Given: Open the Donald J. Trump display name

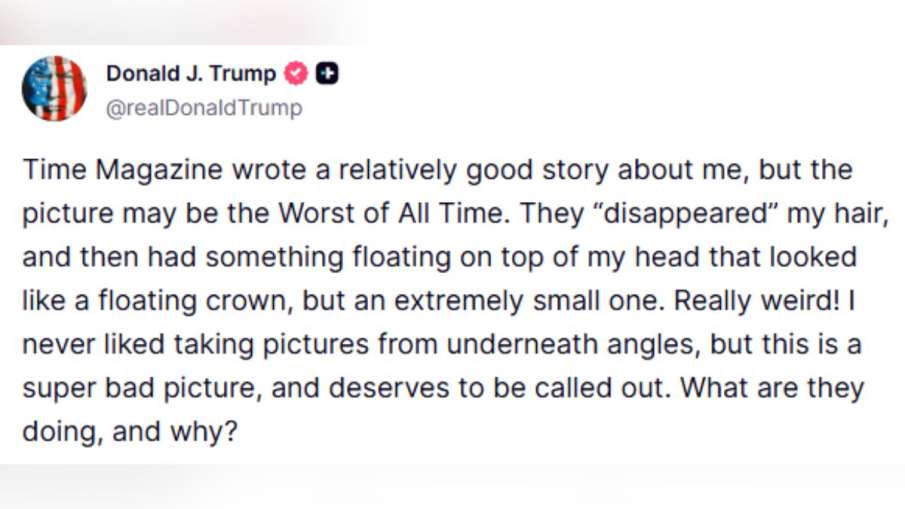Looking at the screenshot, I should [190, 74].
